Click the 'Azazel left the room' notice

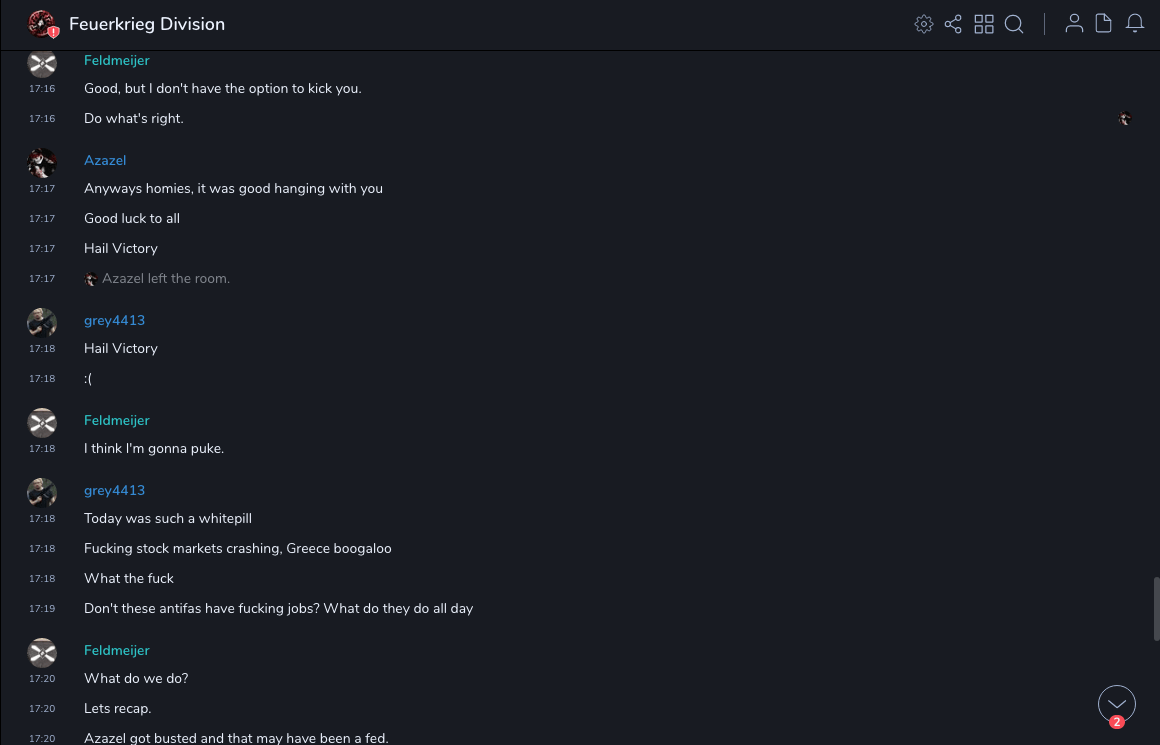click(x=166, y=278)
